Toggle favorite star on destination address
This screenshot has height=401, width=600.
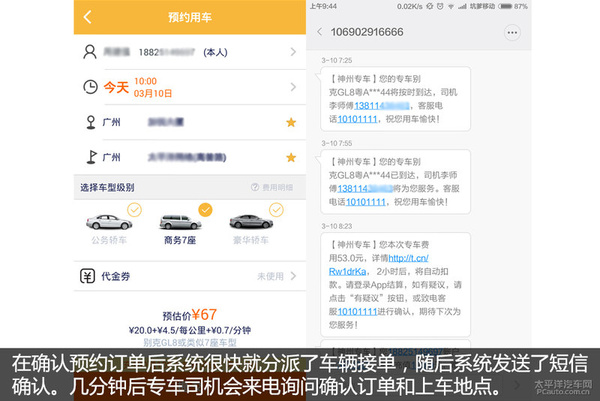(291, 157)
